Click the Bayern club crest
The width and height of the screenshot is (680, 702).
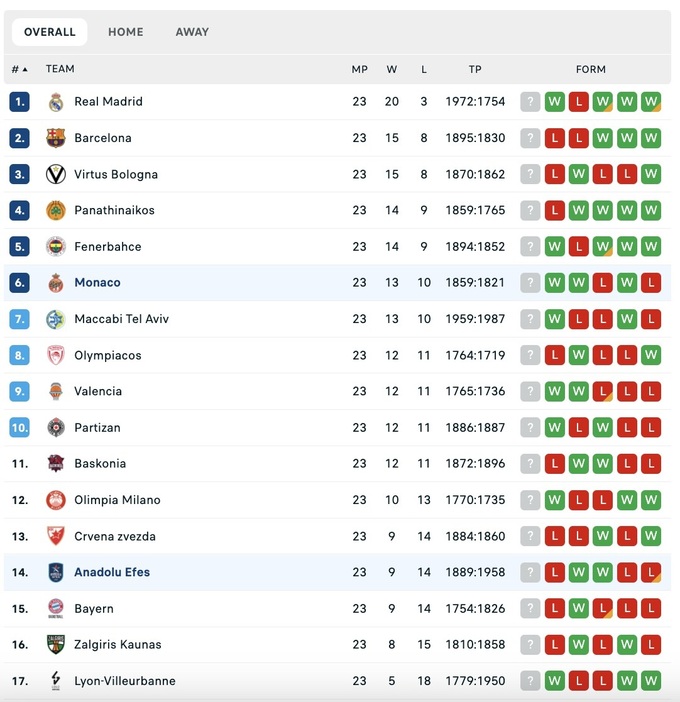coord(56,609)
